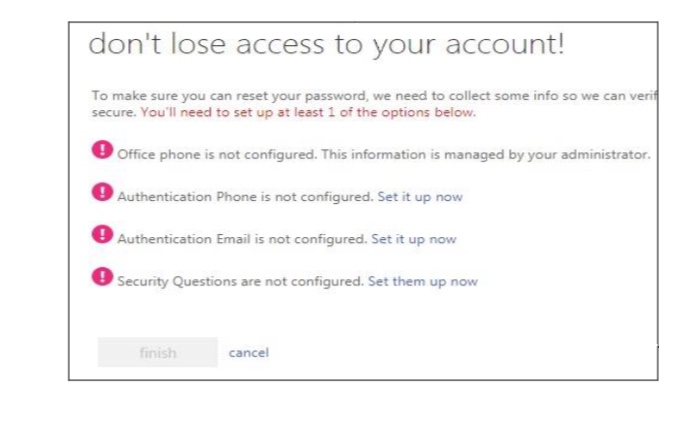Open the Authentication Email setup link
The width and height of the screenshot is (698, 433).
[x=413, y=240]
